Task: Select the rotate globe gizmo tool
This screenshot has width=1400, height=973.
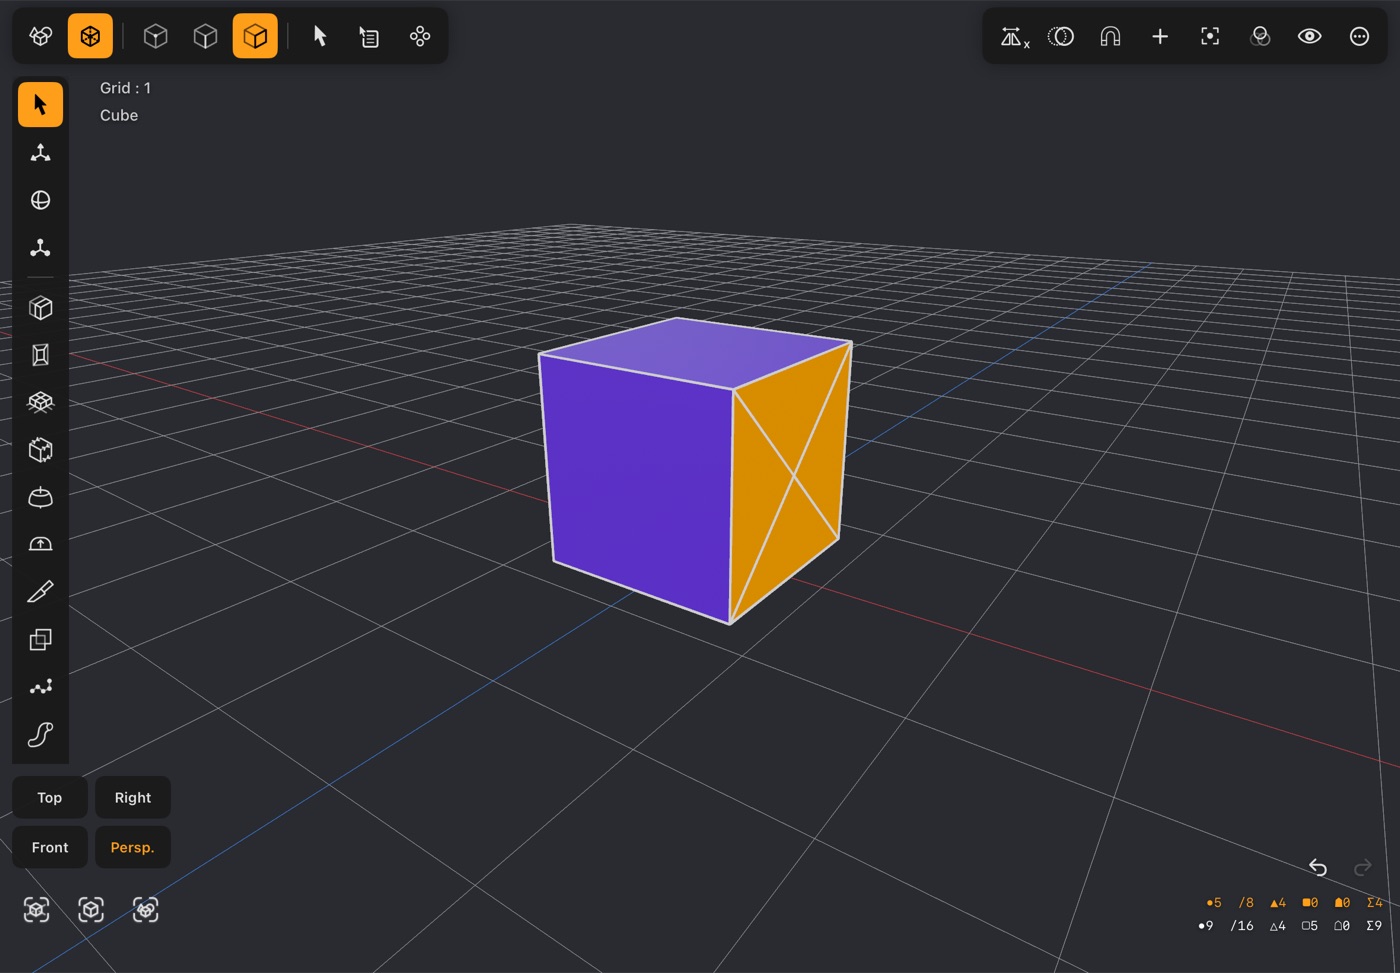Action: 40,200
